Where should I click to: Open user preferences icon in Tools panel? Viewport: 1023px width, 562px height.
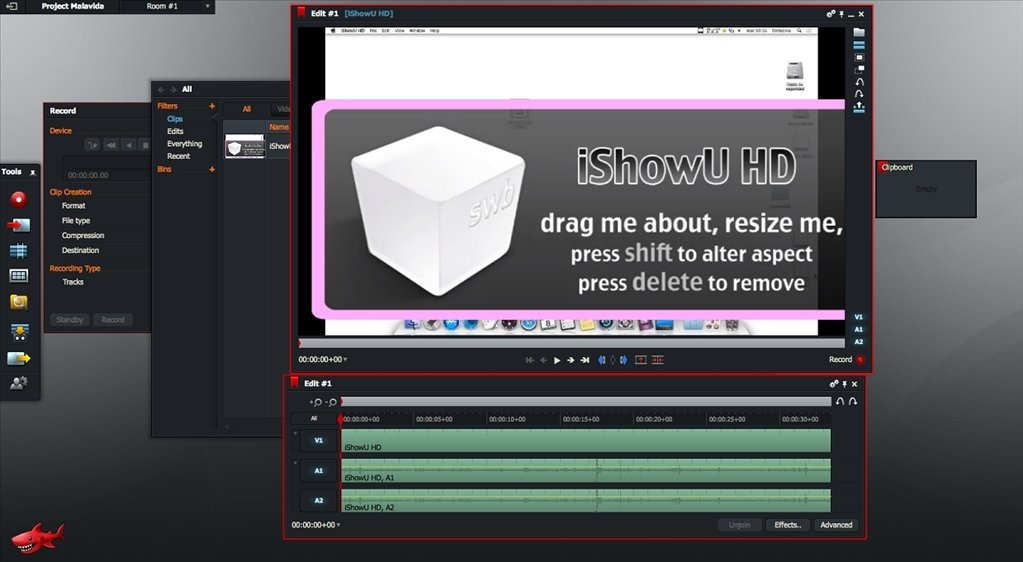(18, 382)
